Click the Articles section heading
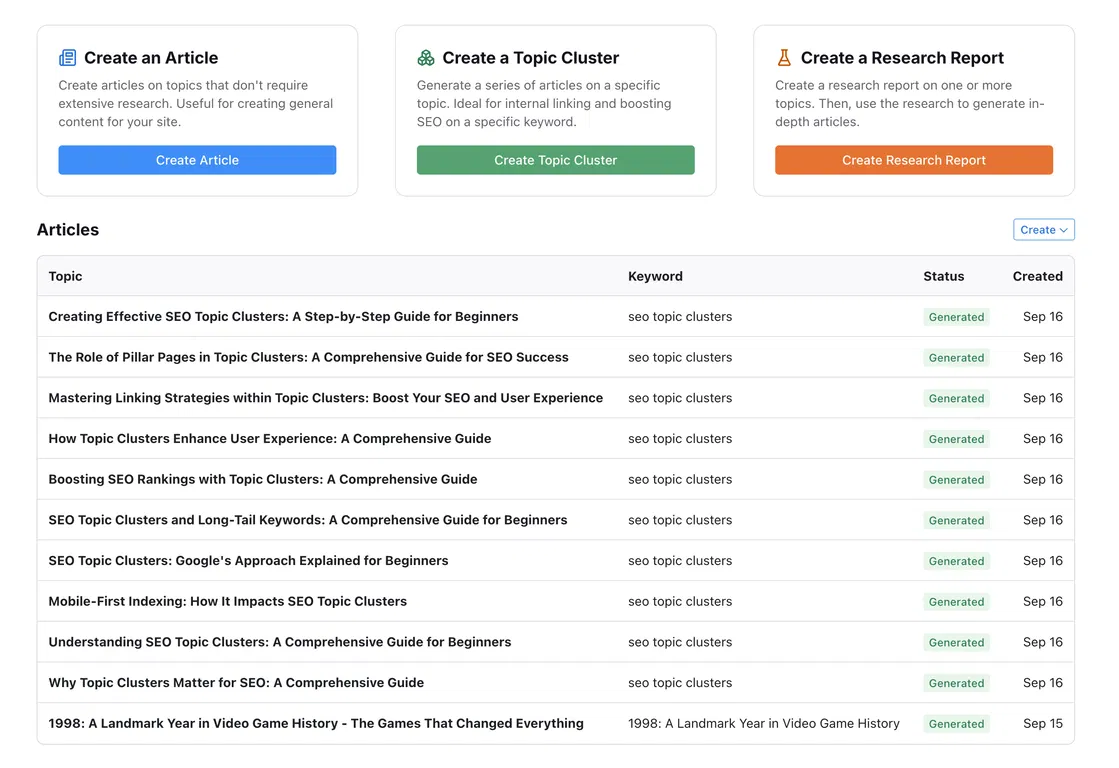The image size is (1119, 768). pos(68,229)
